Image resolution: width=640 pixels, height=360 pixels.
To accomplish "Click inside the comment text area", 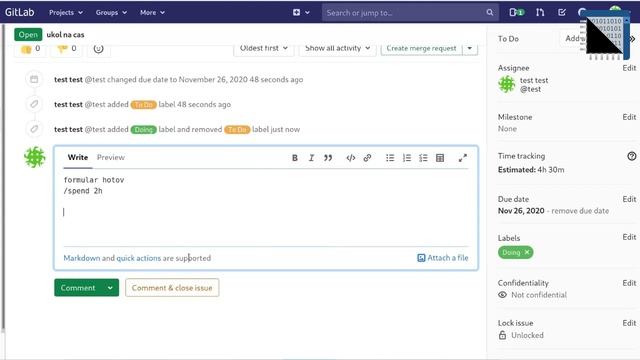I will [266, 208].
